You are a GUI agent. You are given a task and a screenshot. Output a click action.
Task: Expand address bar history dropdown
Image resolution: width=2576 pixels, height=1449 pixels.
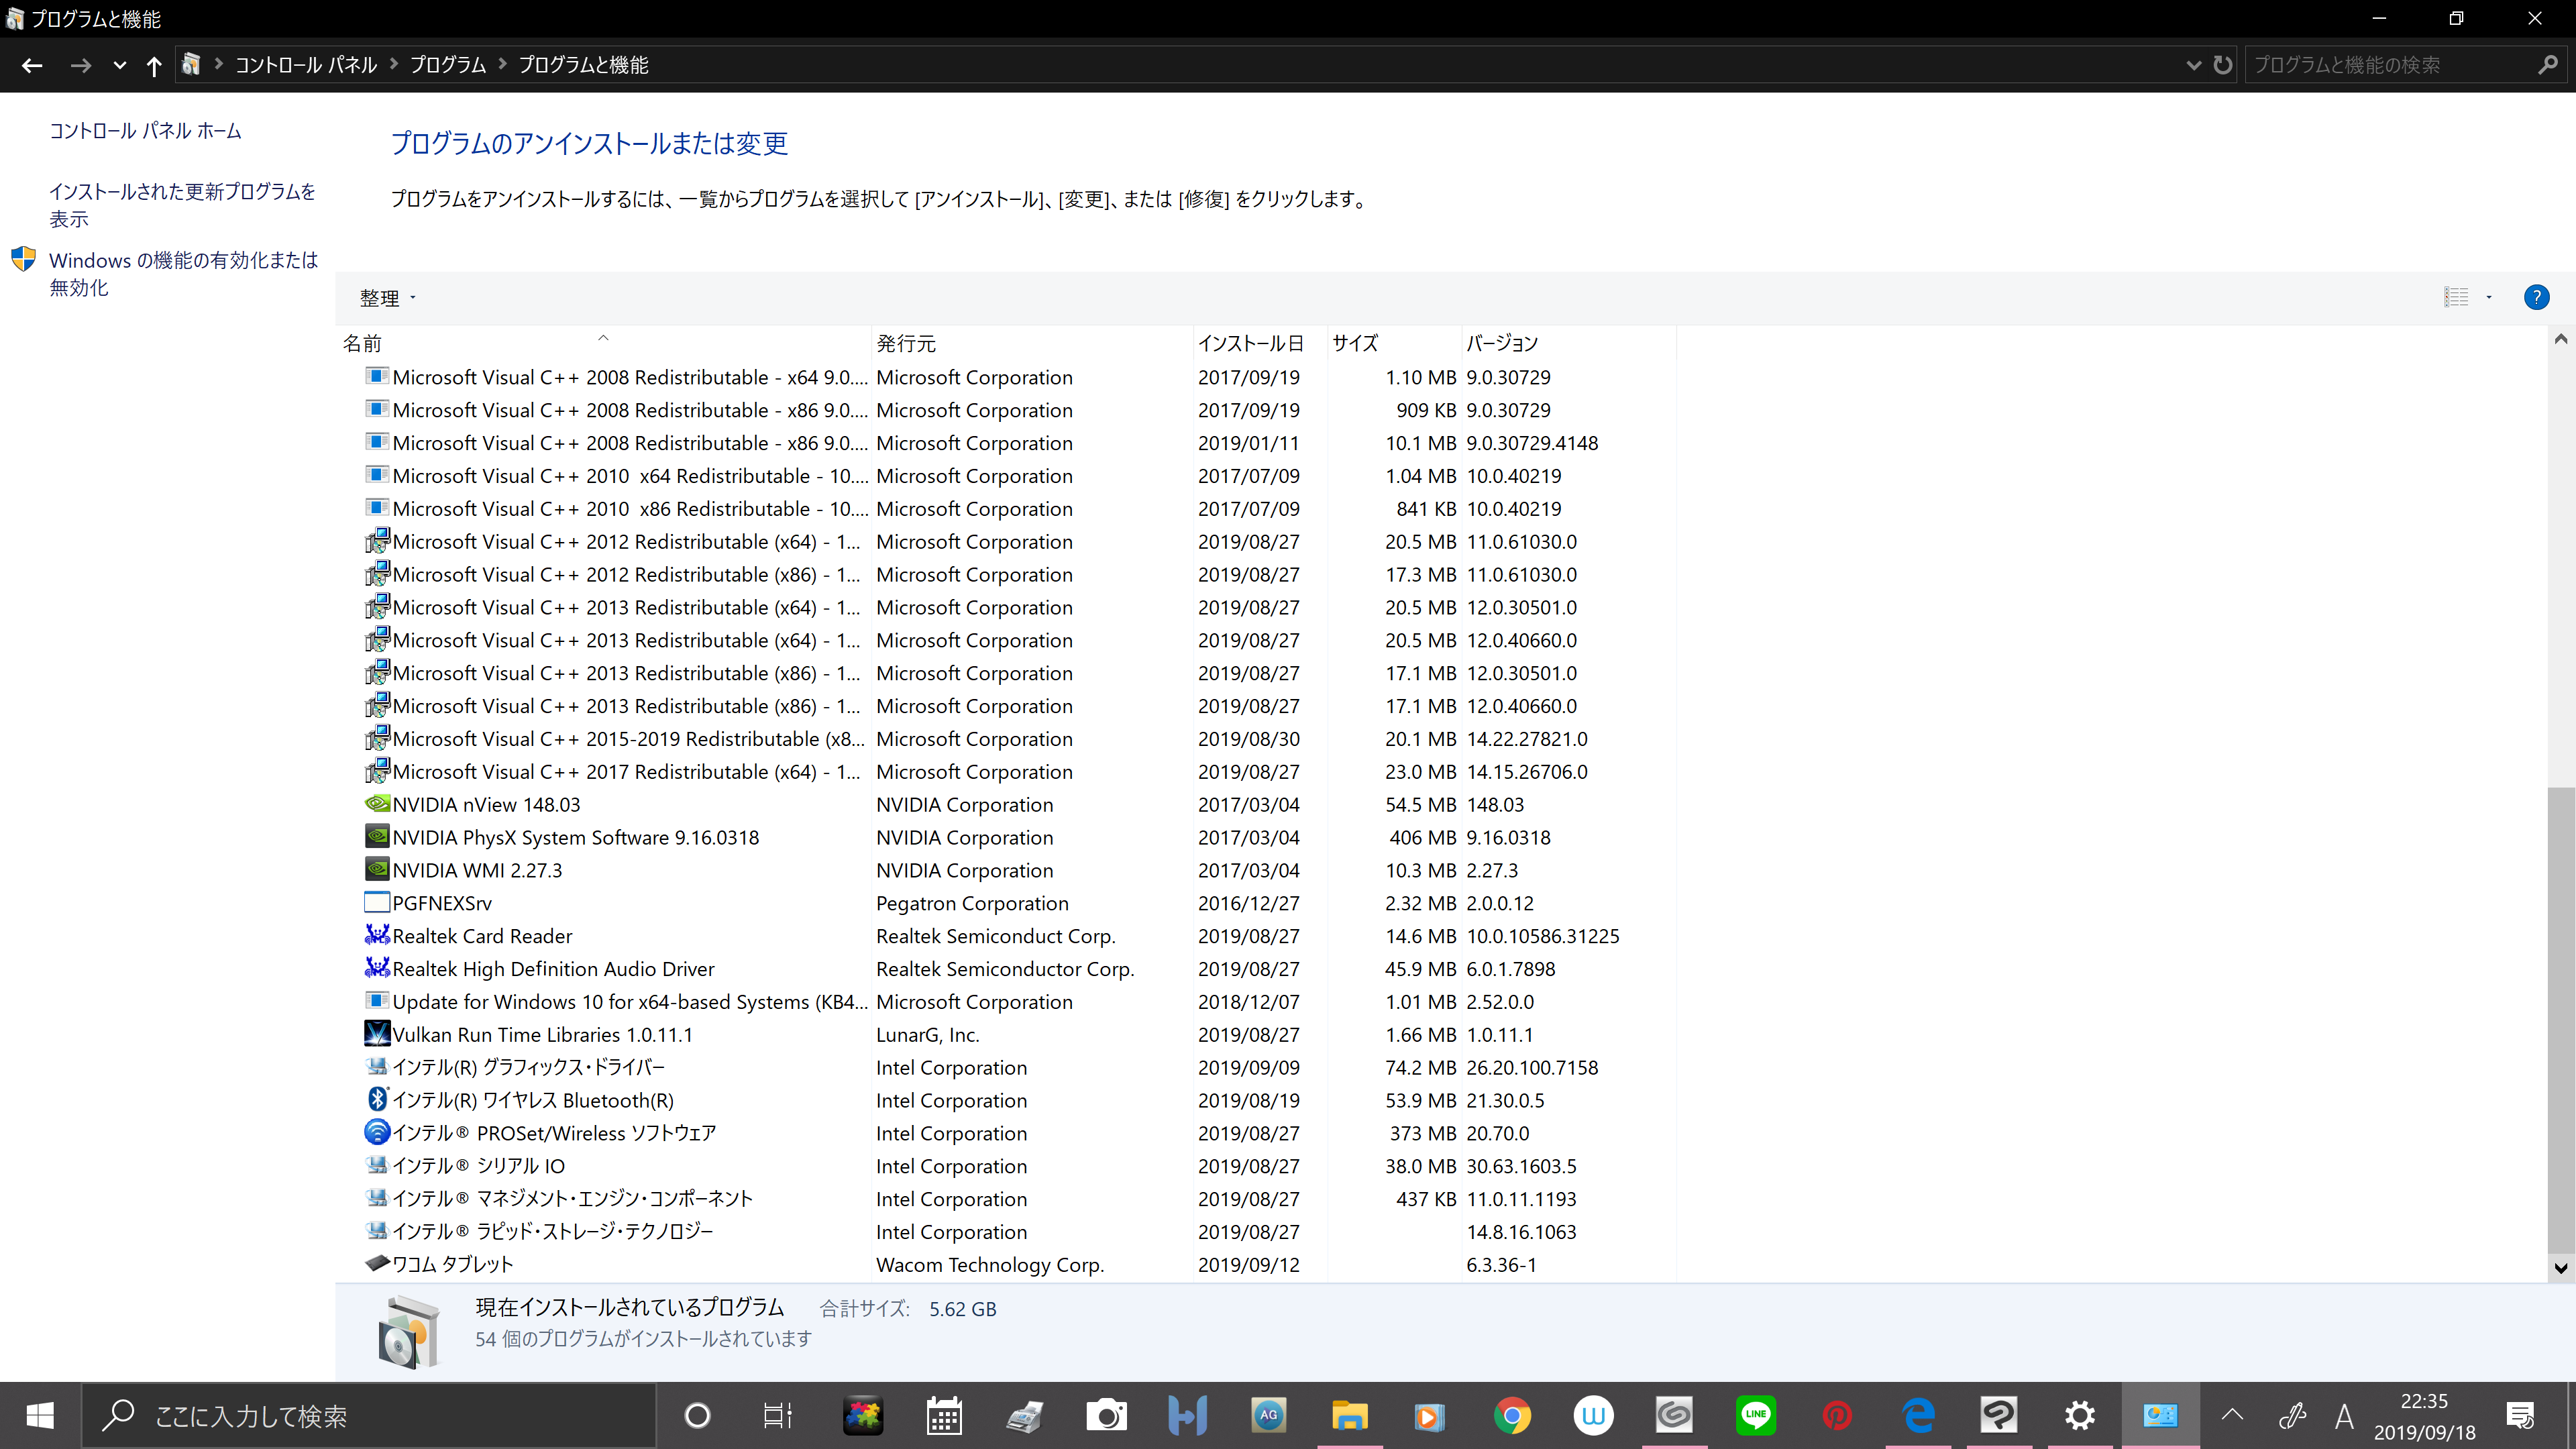tap(2193, 65)
